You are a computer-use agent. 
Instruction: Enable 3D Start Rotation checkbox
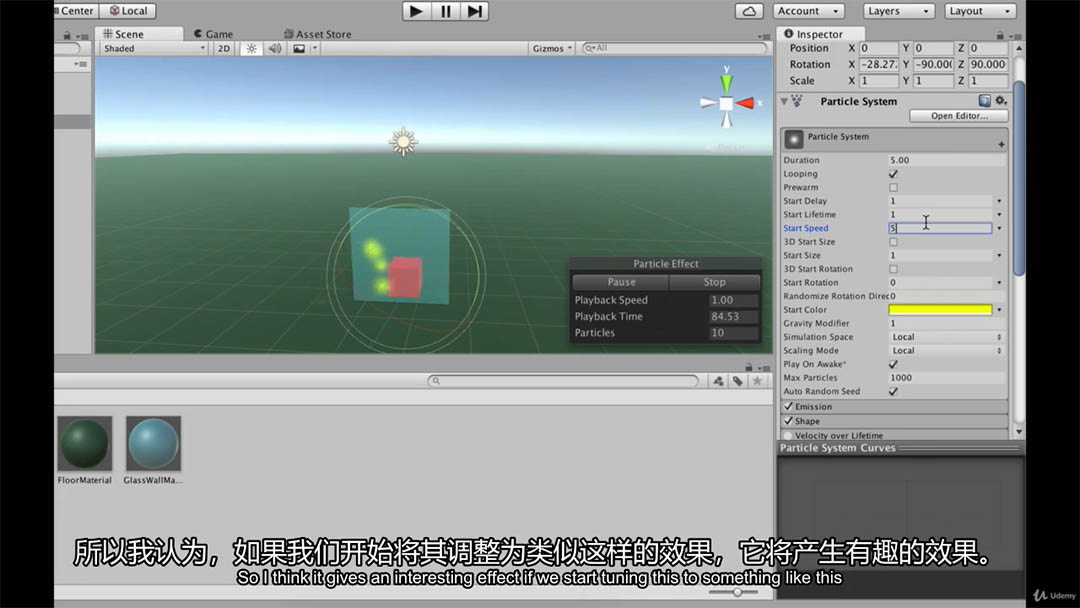point(893,269)
